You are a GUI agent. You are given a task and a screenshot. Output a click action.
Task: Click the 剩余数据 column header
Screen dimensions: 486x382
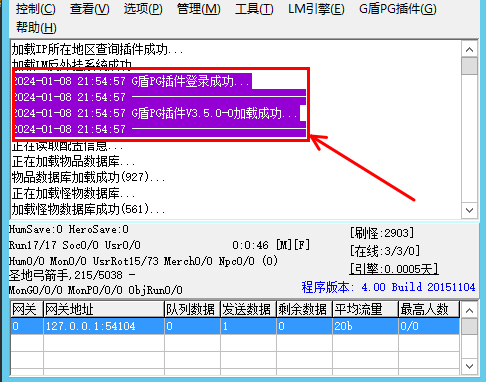pos(304,309)
